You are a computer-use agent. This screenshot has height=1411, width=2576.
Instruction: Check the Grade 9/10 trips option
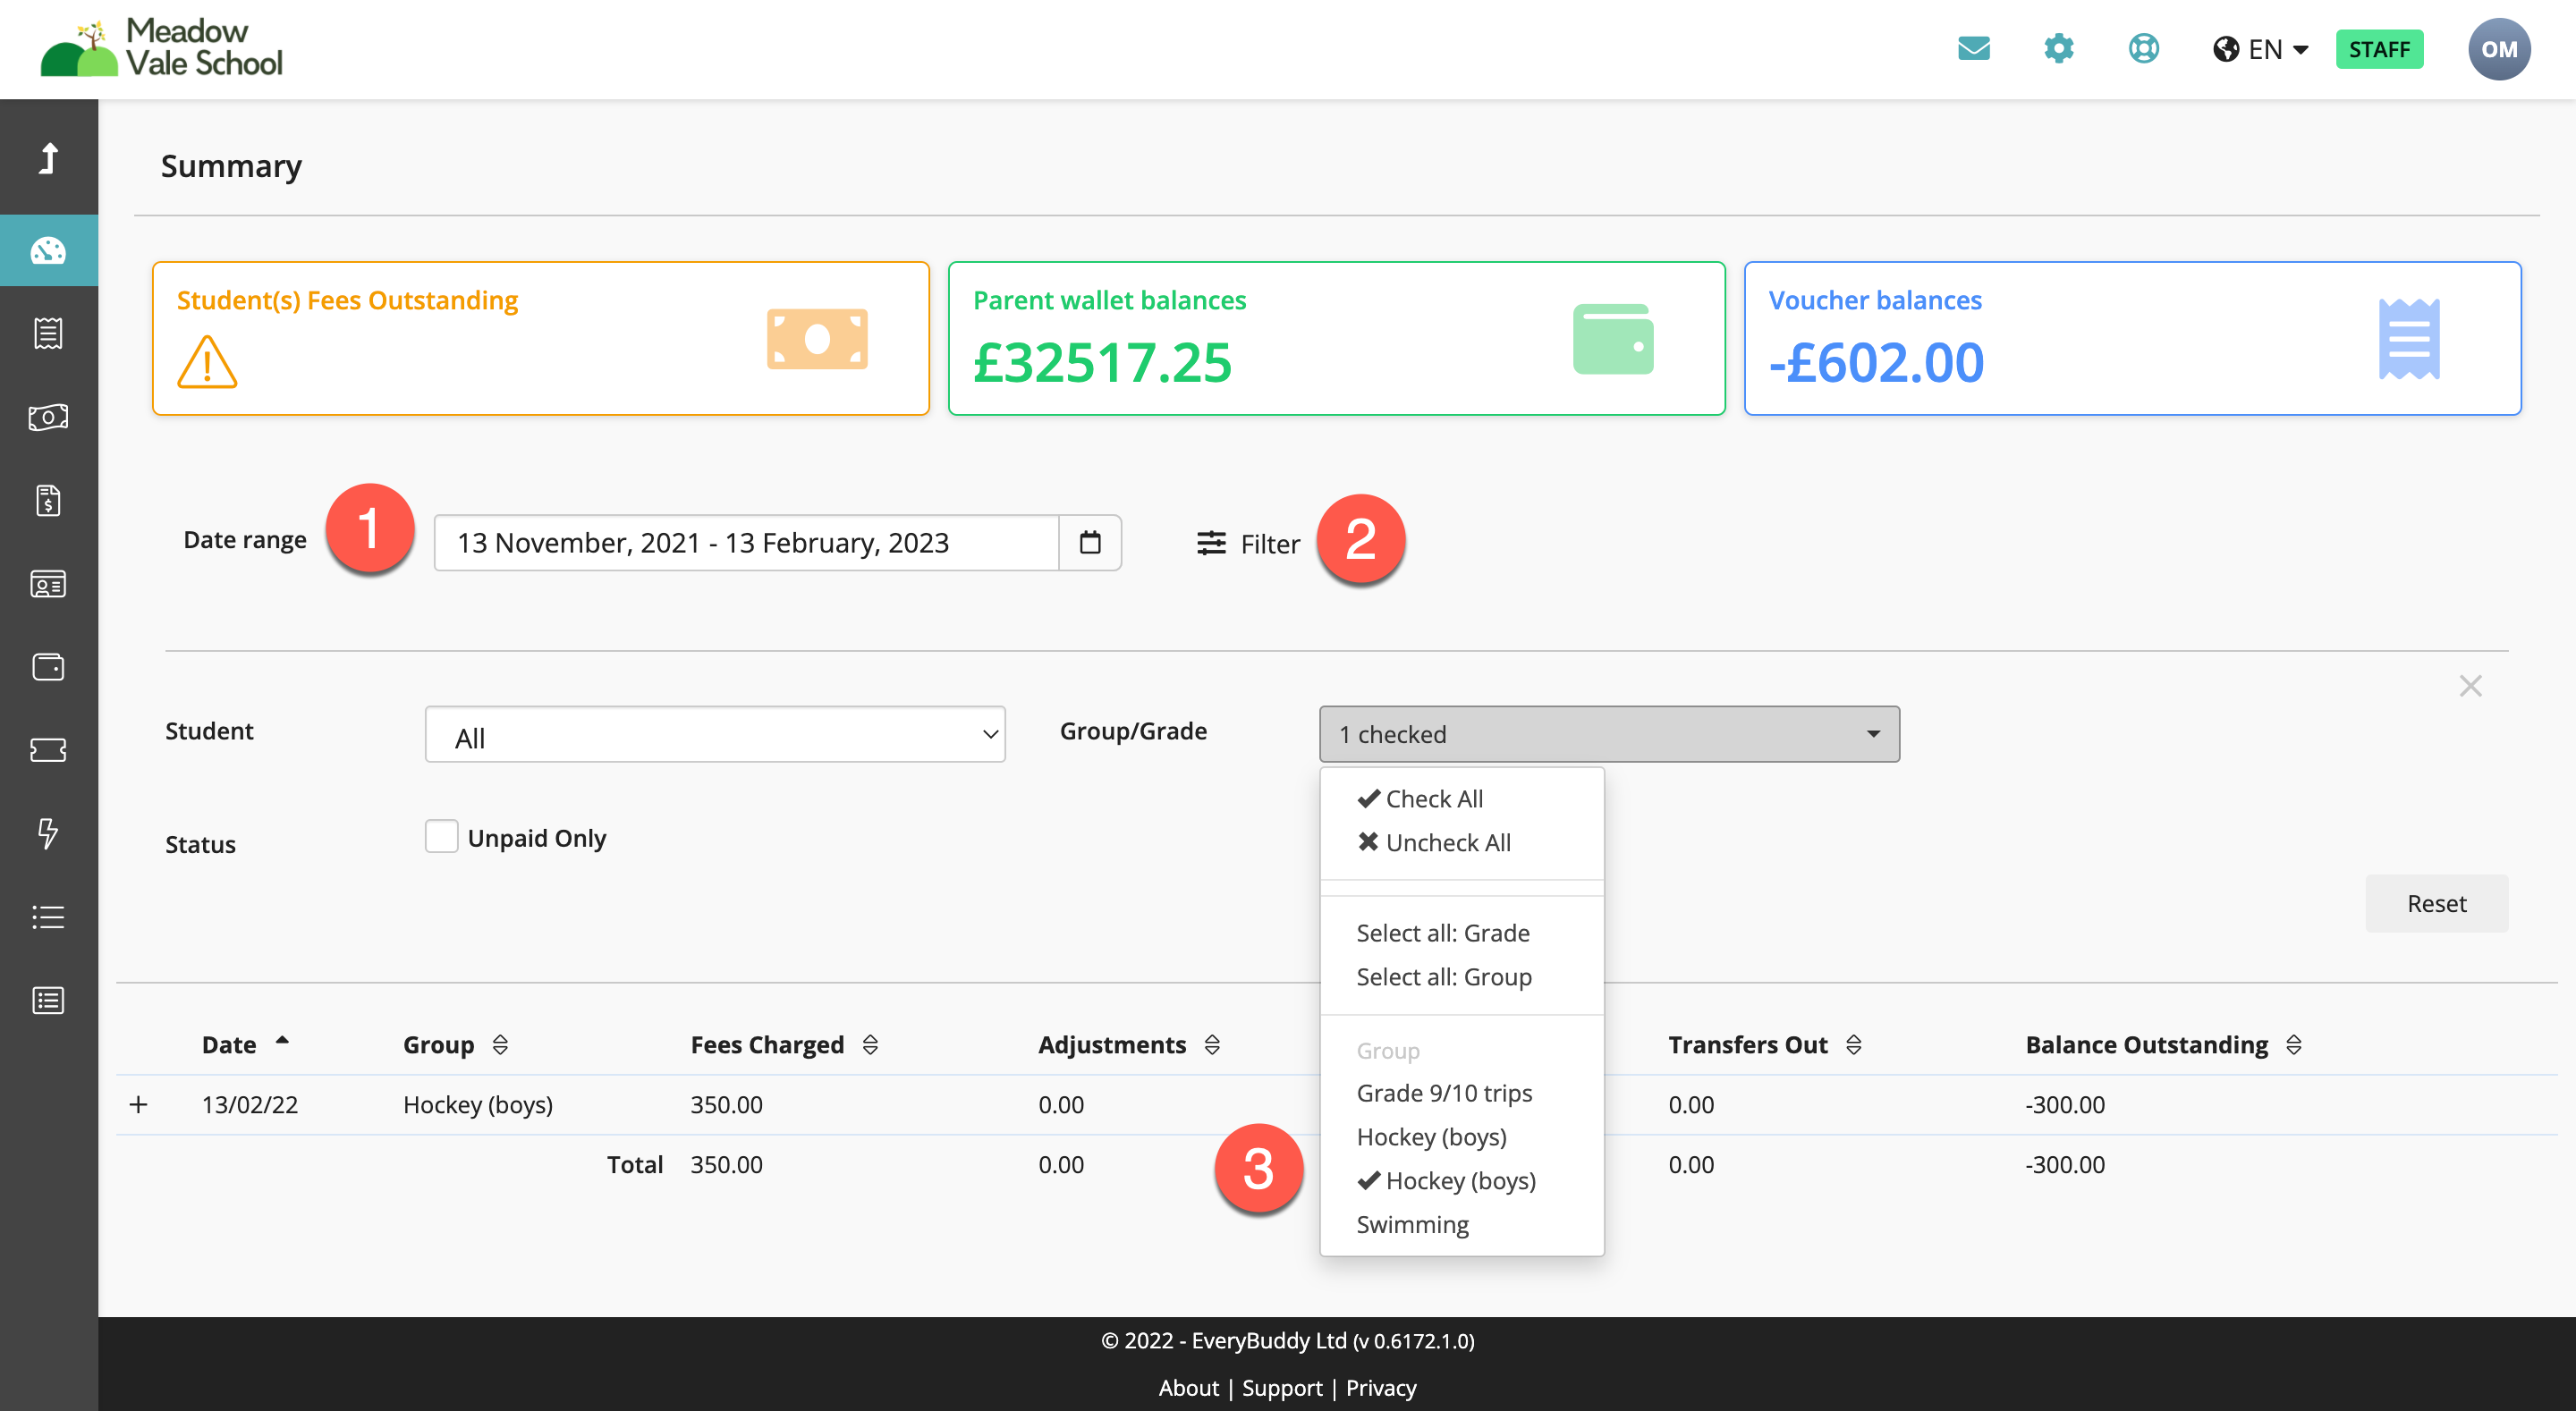pos(1444,1093)
